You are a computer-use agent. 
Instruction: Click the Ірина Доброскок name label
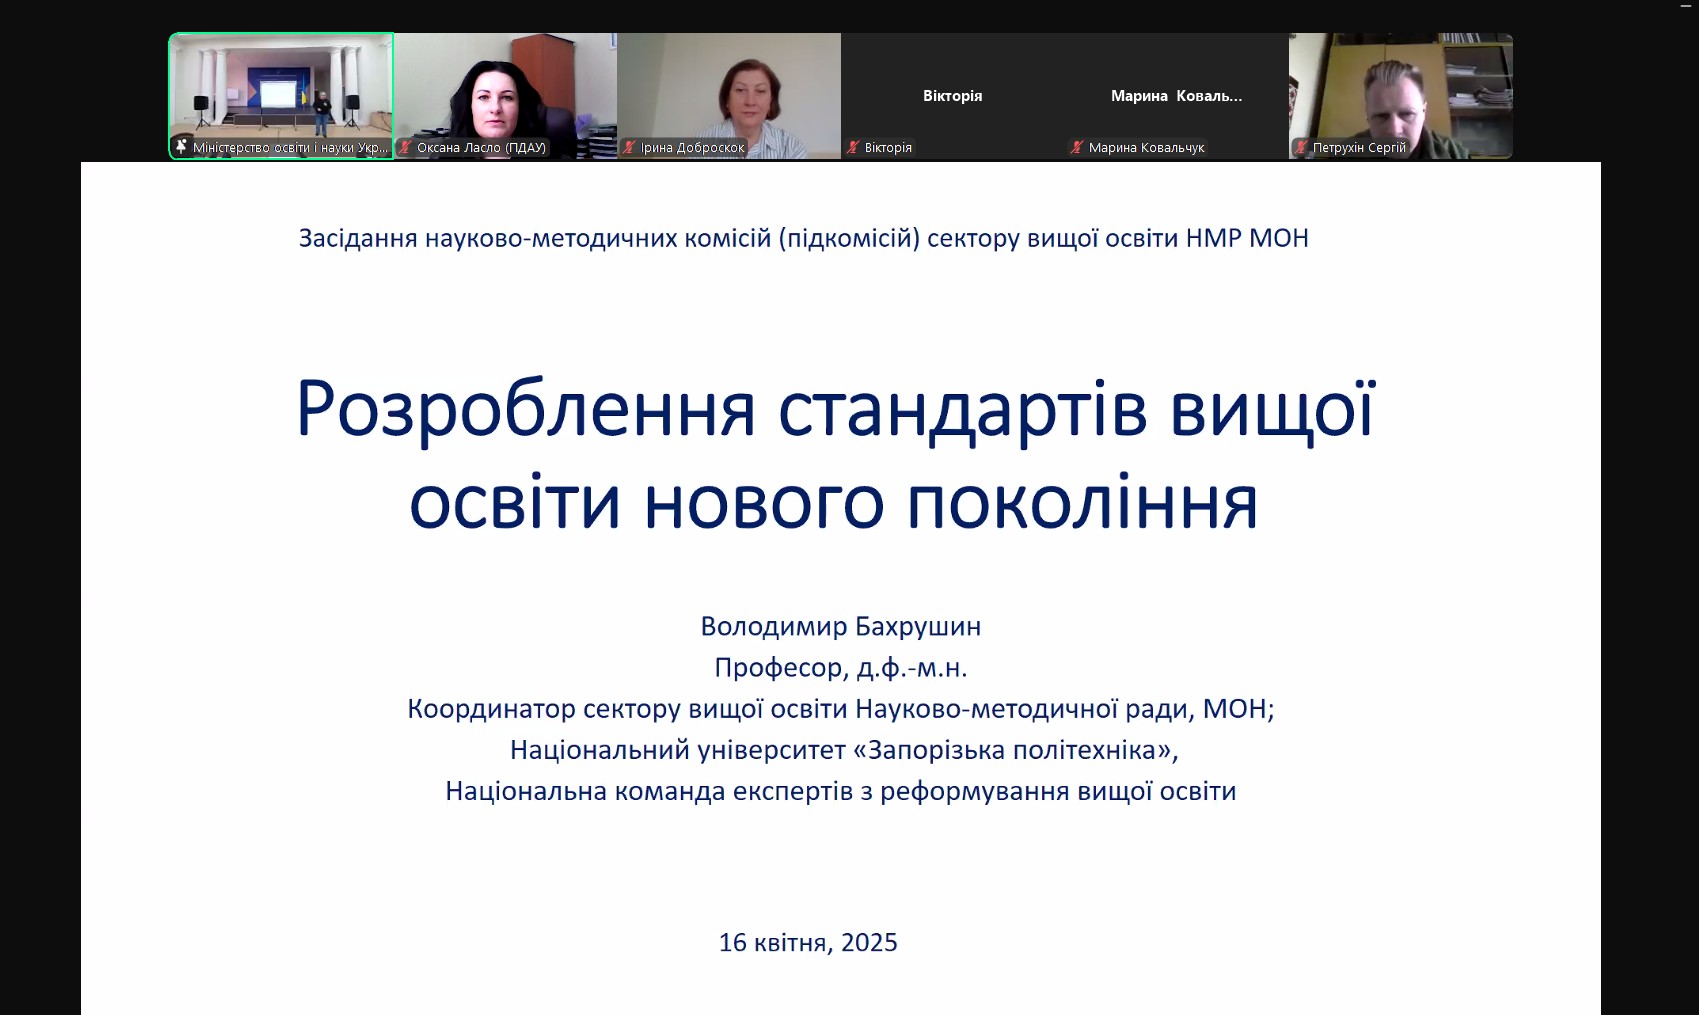[x=693, y=147]
